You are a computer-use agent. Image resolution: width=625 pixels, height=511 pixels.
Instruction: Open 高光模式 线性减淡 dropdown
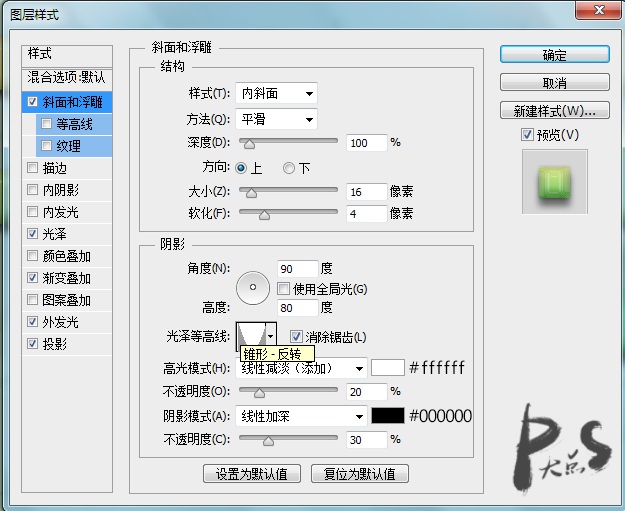[301, 368]
